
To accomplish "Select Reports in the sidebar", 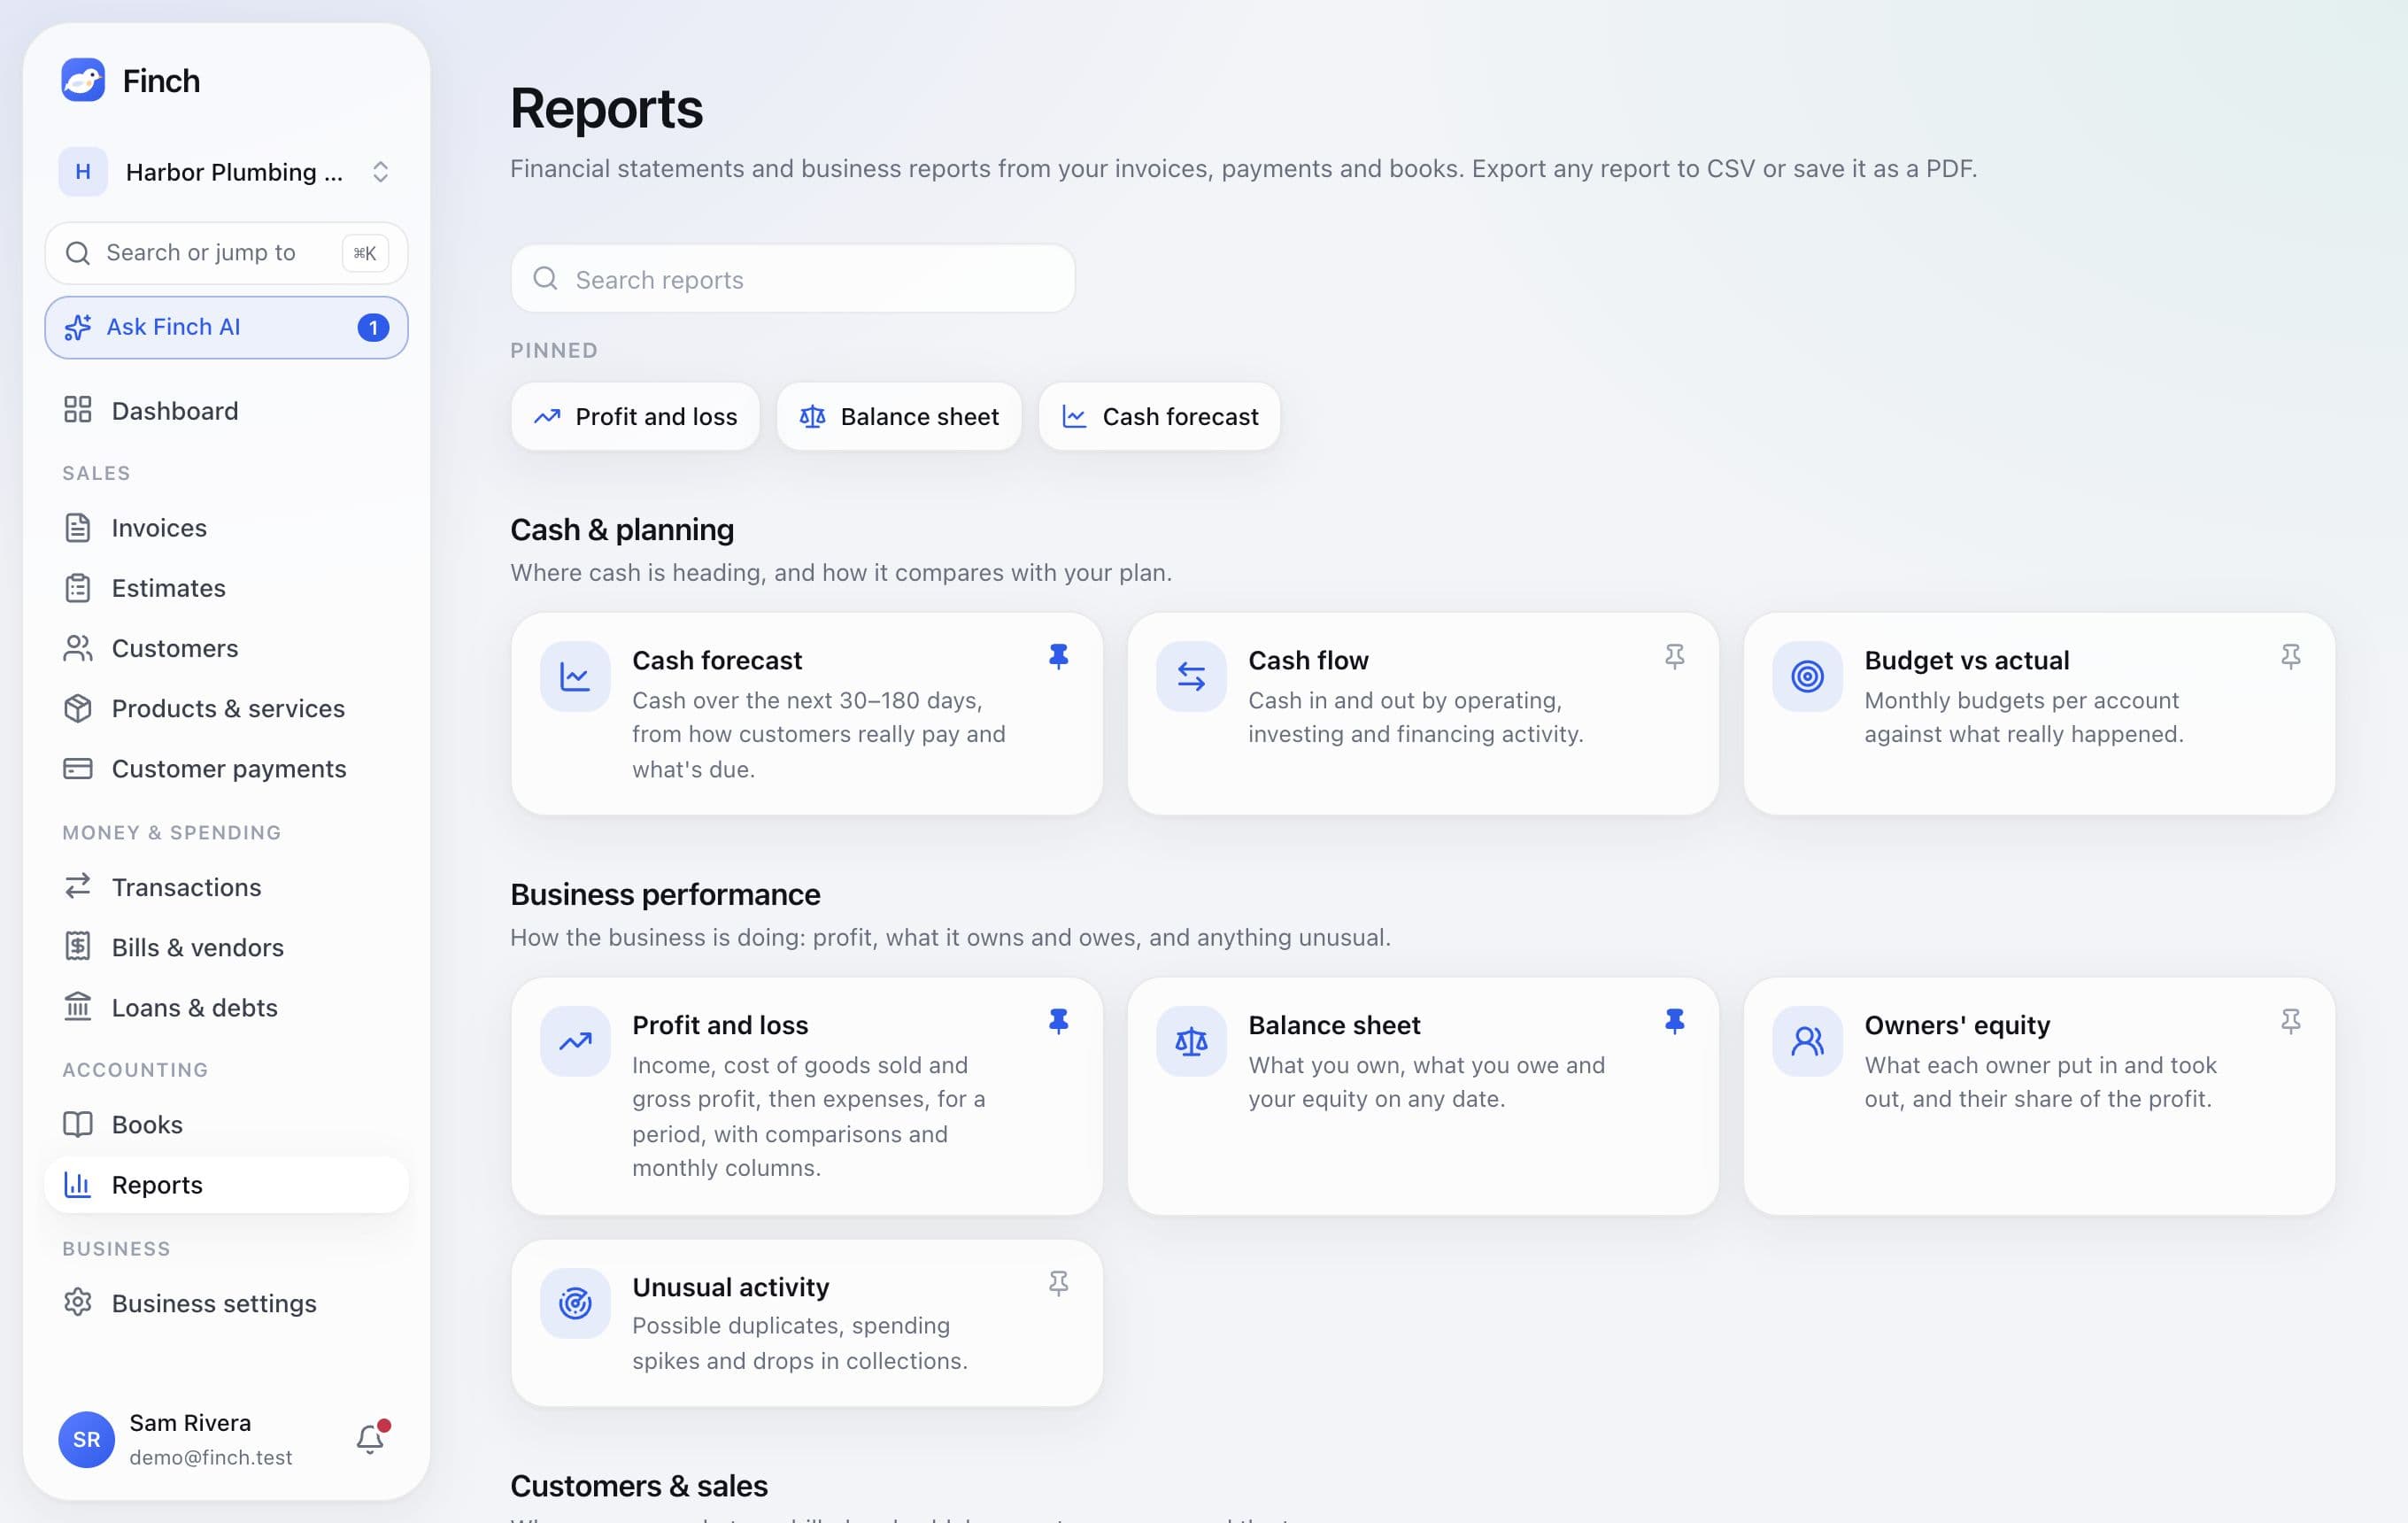I will [x=226, y=1185].
